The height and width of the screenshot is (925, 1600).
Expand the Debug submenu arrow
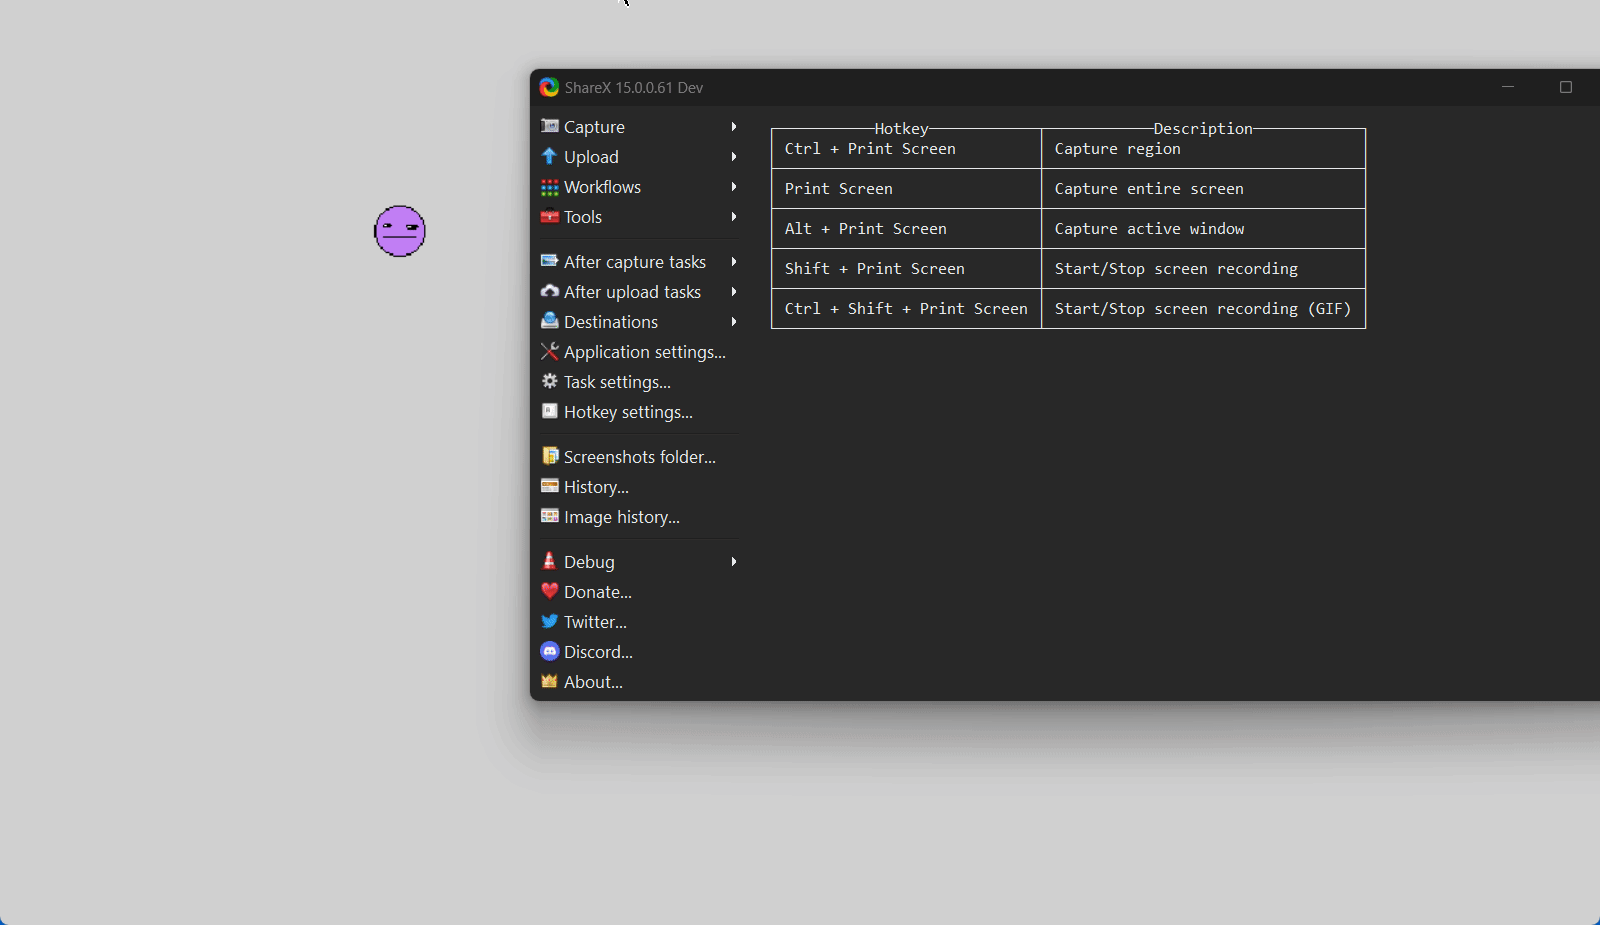[734, 562]
